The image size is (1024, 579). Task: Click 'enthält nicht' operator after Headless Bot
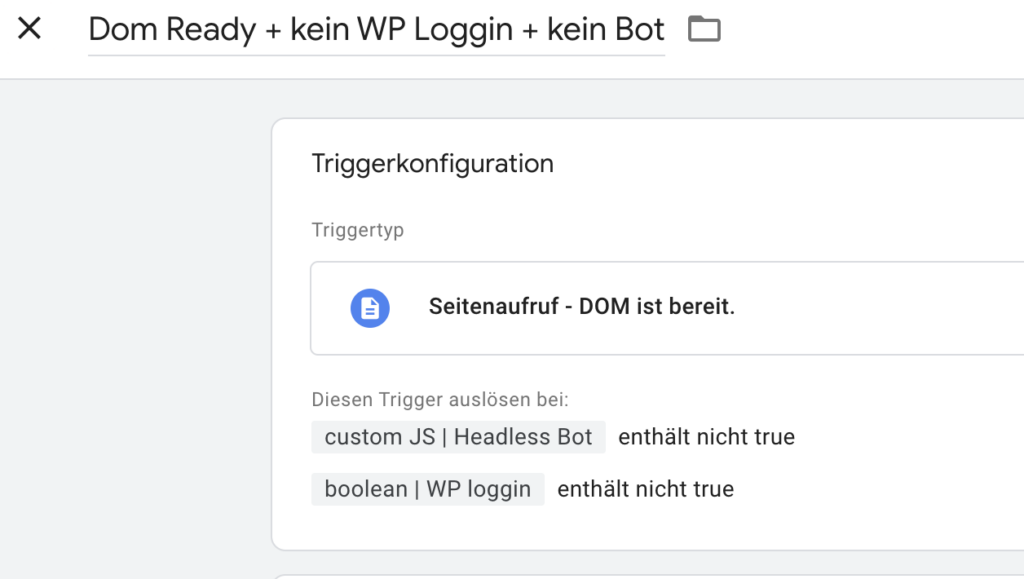683,437
